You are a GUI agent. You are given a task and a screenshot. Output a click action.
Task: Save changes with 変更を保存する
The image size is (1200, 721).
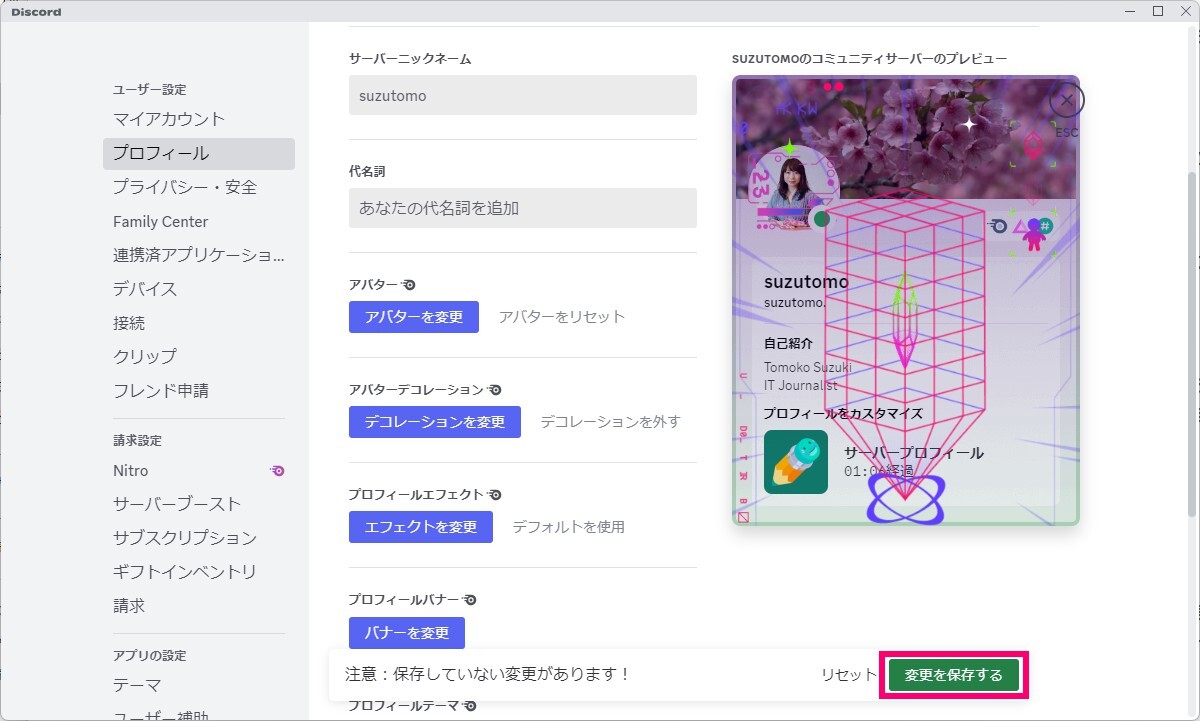[954, 675]
